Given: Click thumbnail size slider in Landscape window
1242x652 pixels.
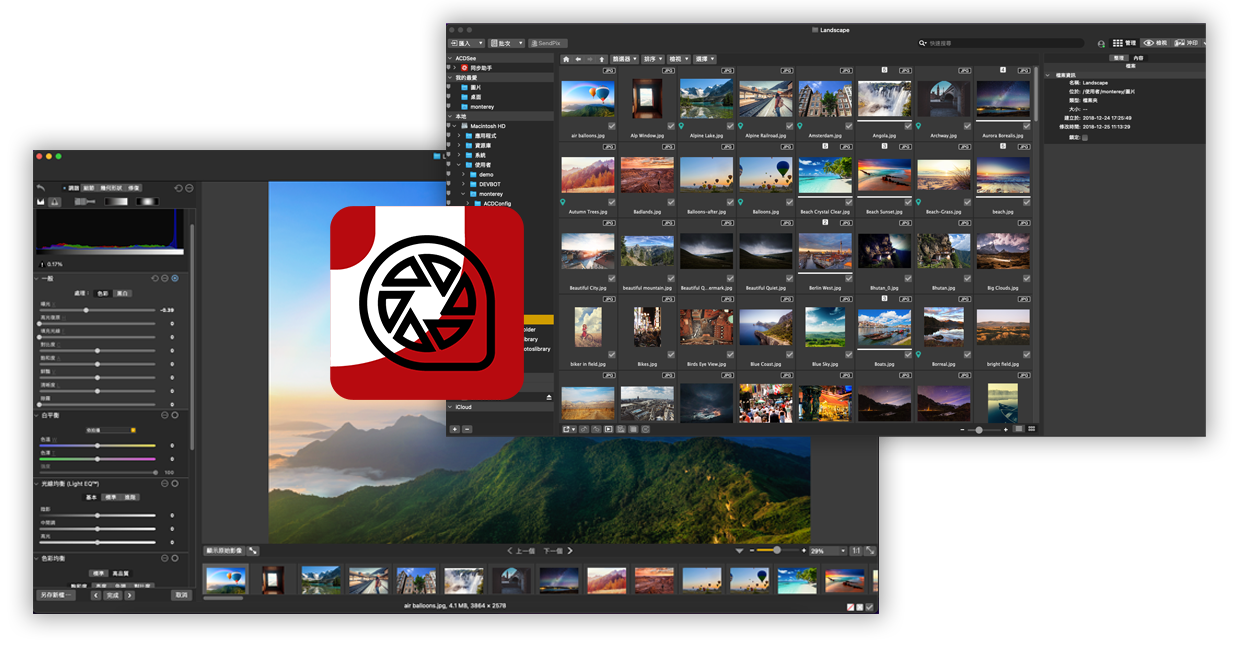Looking at the screenshot, I should tap(979, 429).
